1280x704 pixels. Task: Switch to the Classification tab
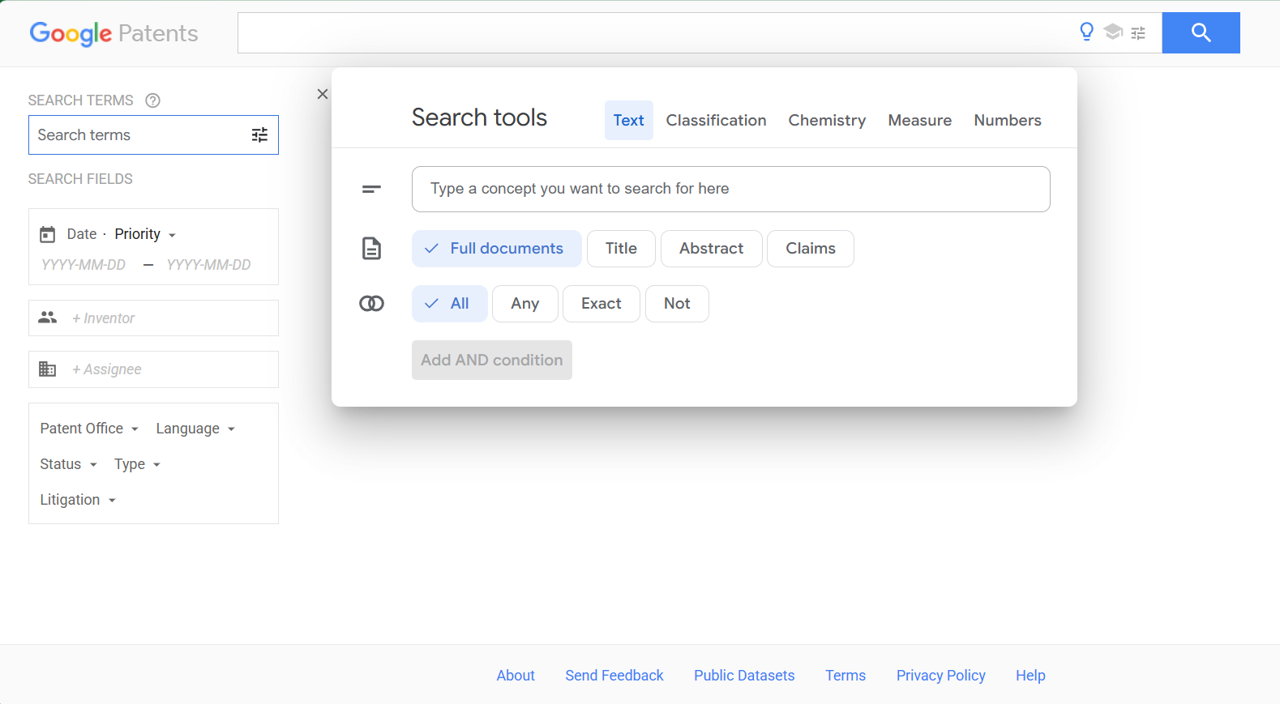(x=716, y=120)
